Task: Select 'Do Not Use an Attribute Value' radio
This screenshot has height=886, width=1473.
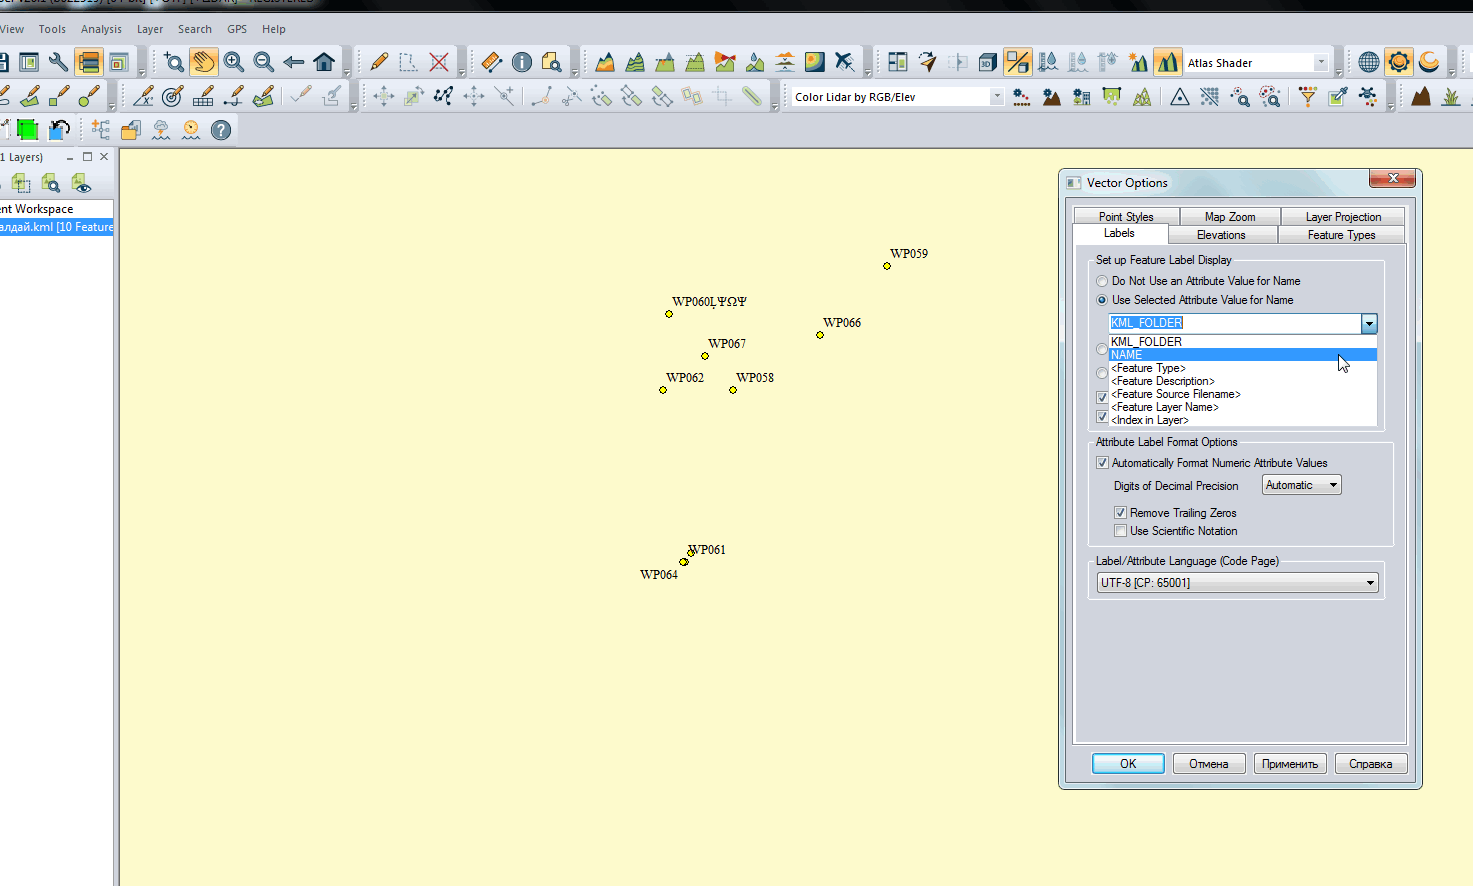Action: coord(1102,281)
